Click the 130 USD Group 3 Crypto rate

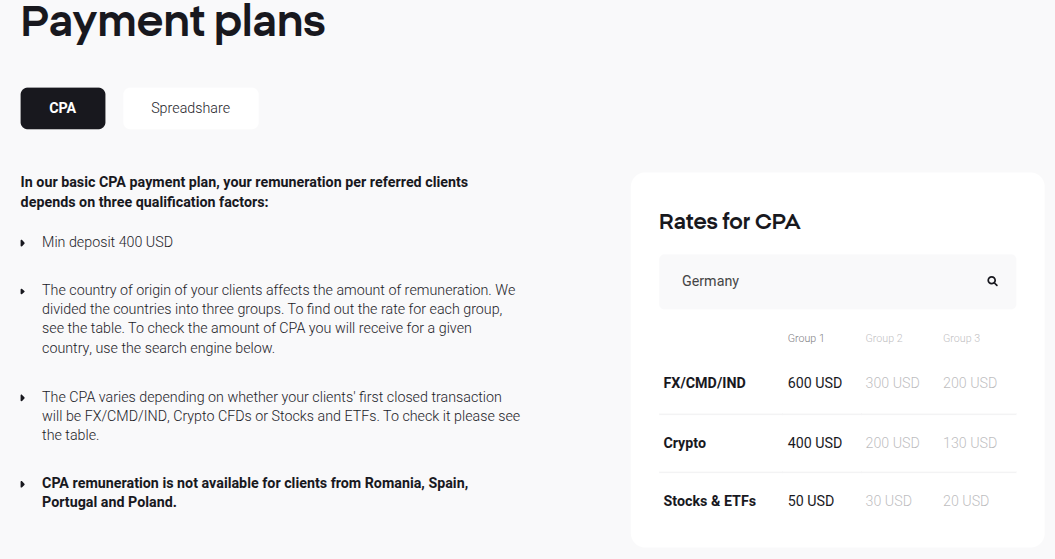coord(969,443)
